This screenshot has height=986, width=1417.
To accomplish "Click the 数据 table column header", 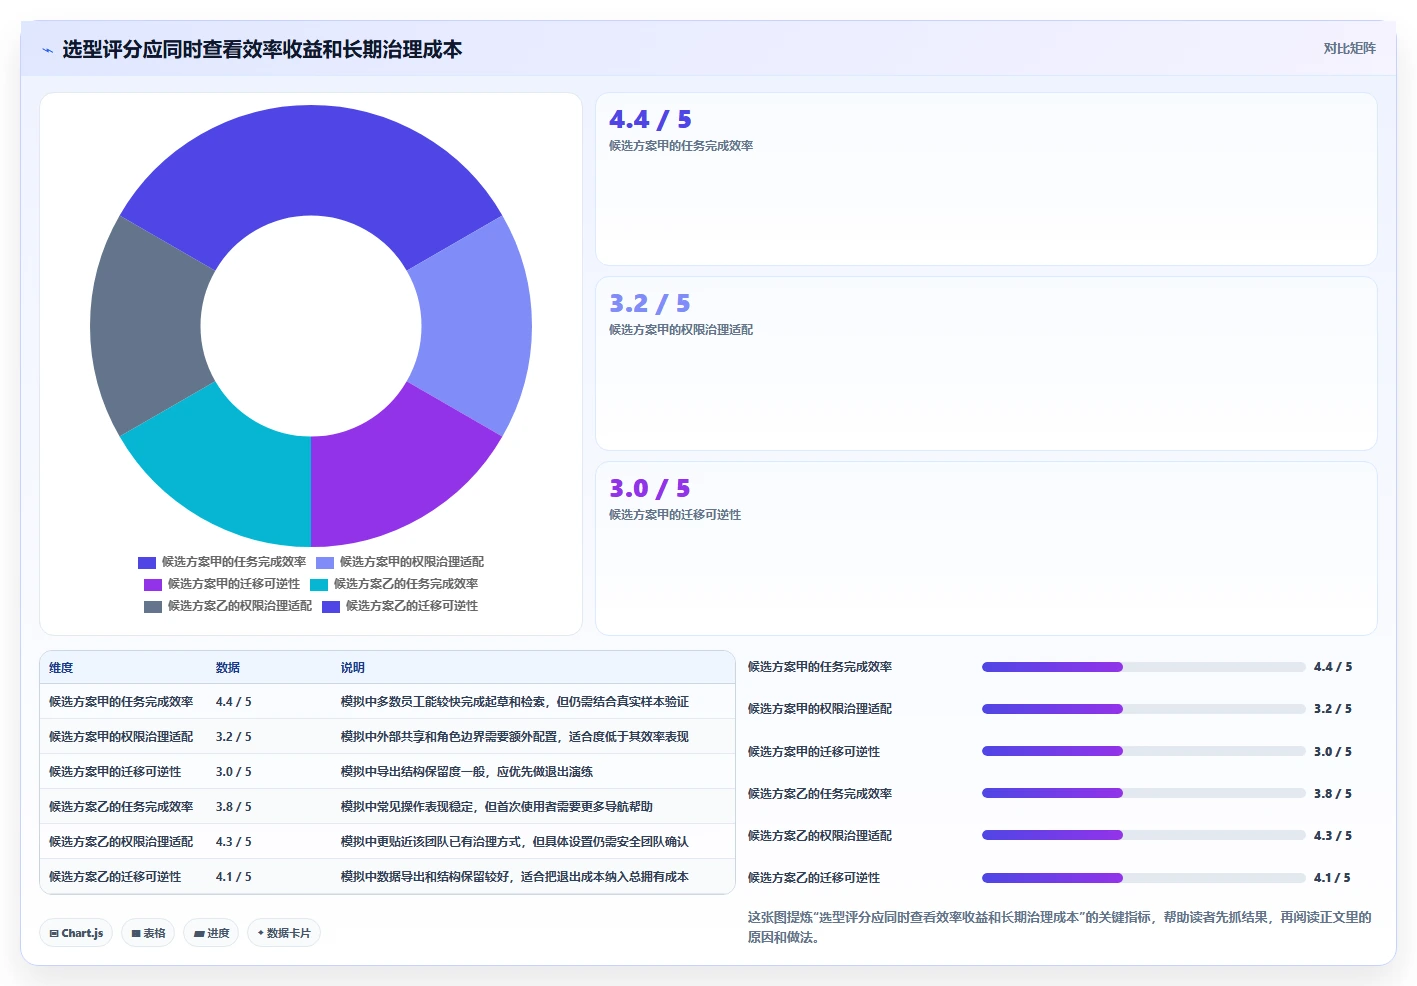I will 228,668.
